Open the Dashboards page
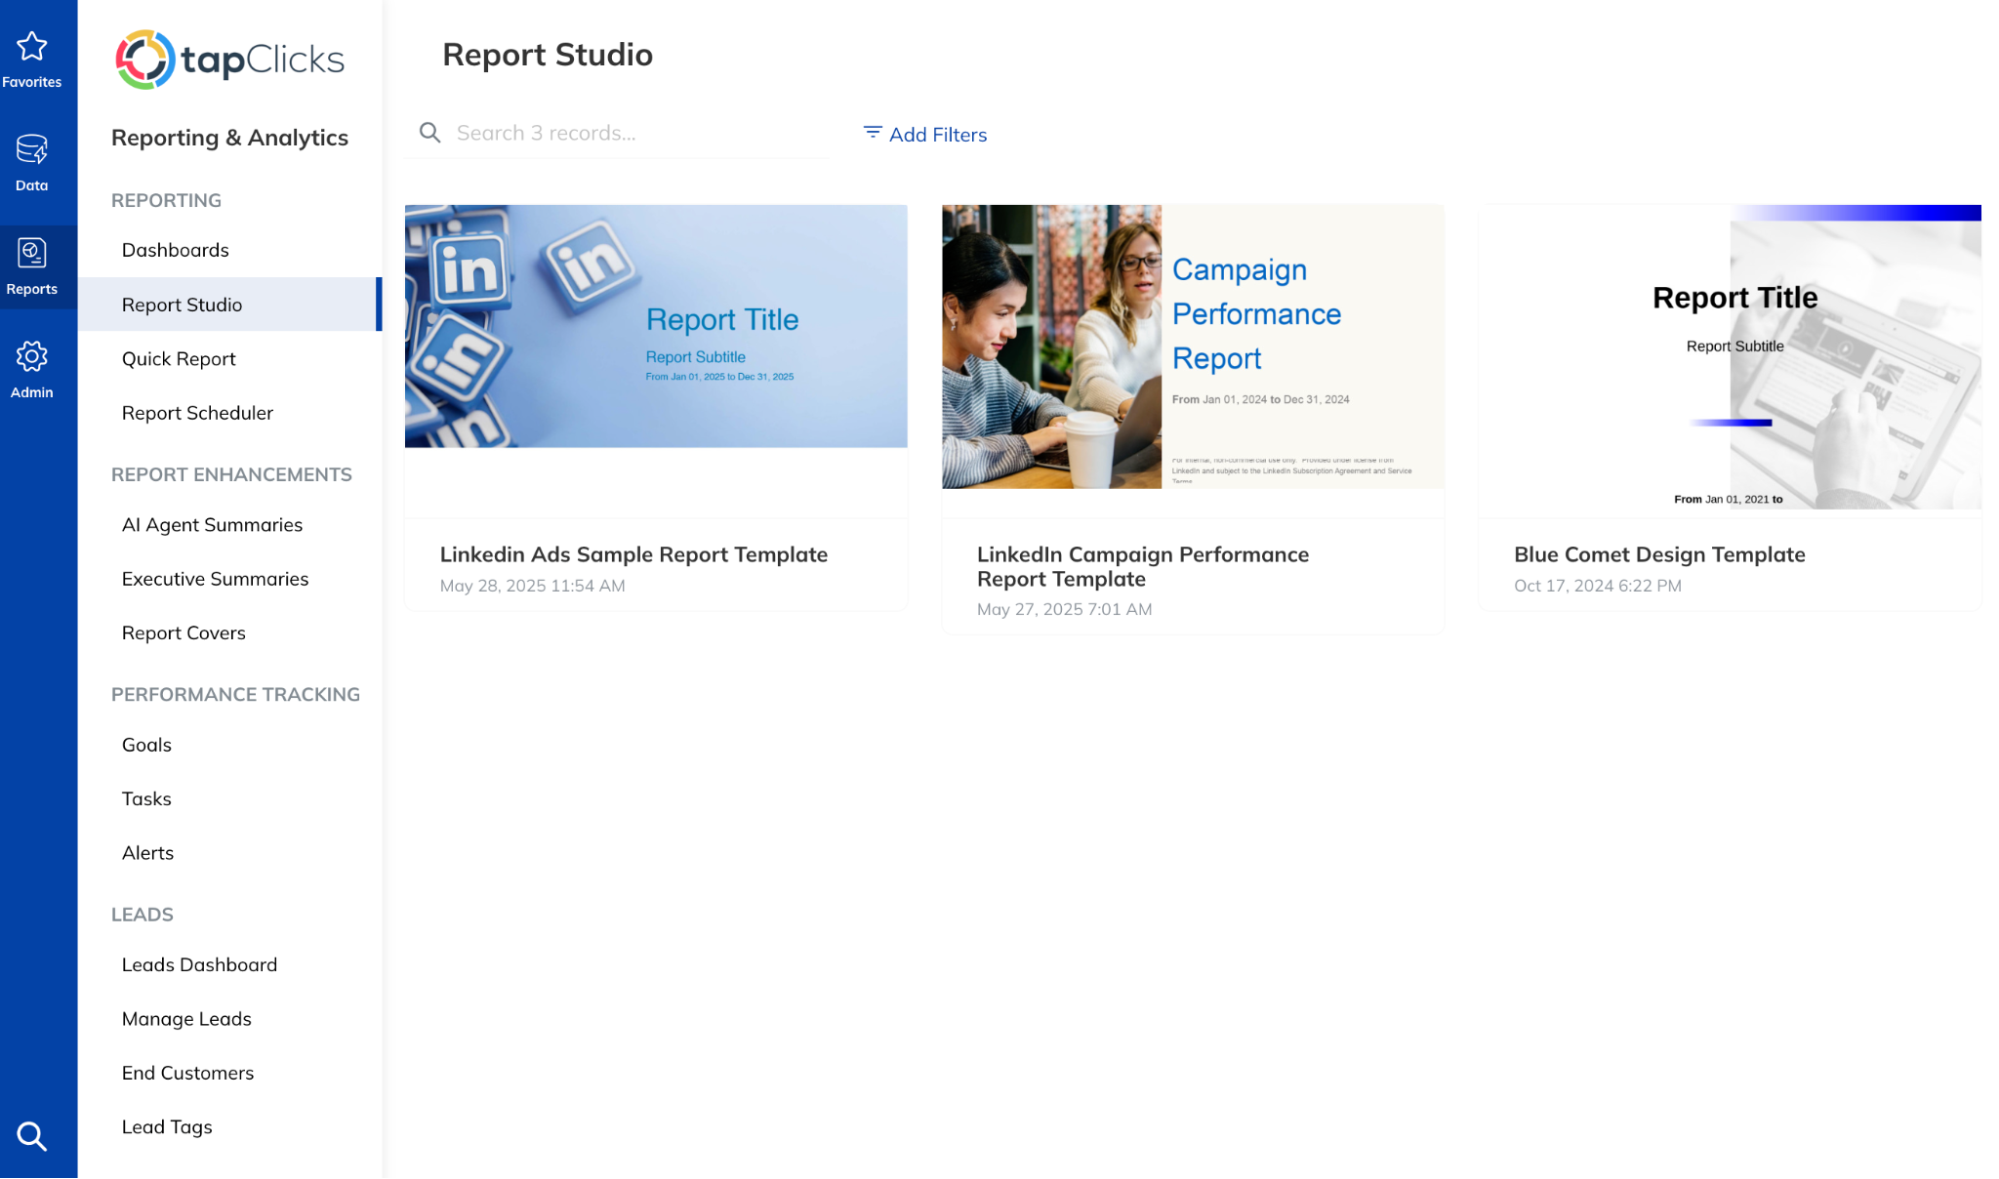Image resolution: width=1999 pixels, height=1179 pixels. [x=175, y=249]
